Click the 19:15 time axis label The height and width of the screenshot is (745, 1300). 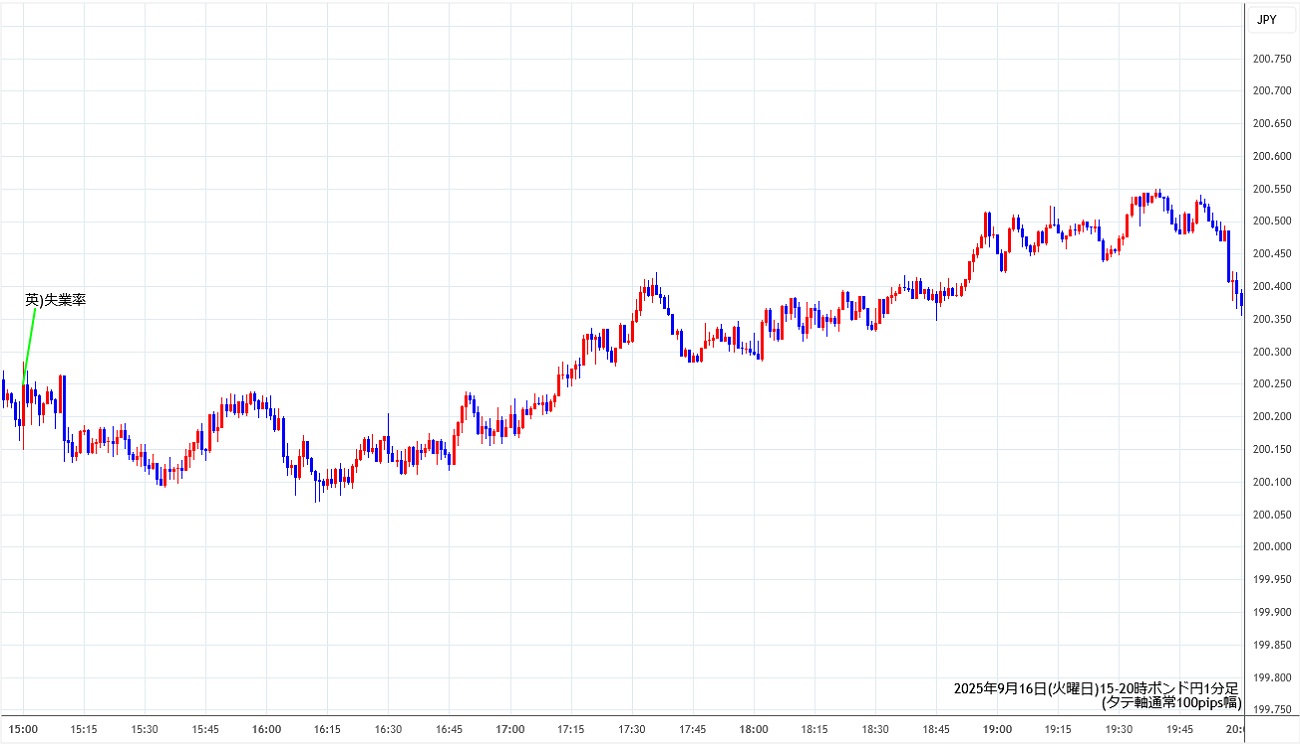point(1058,729)
